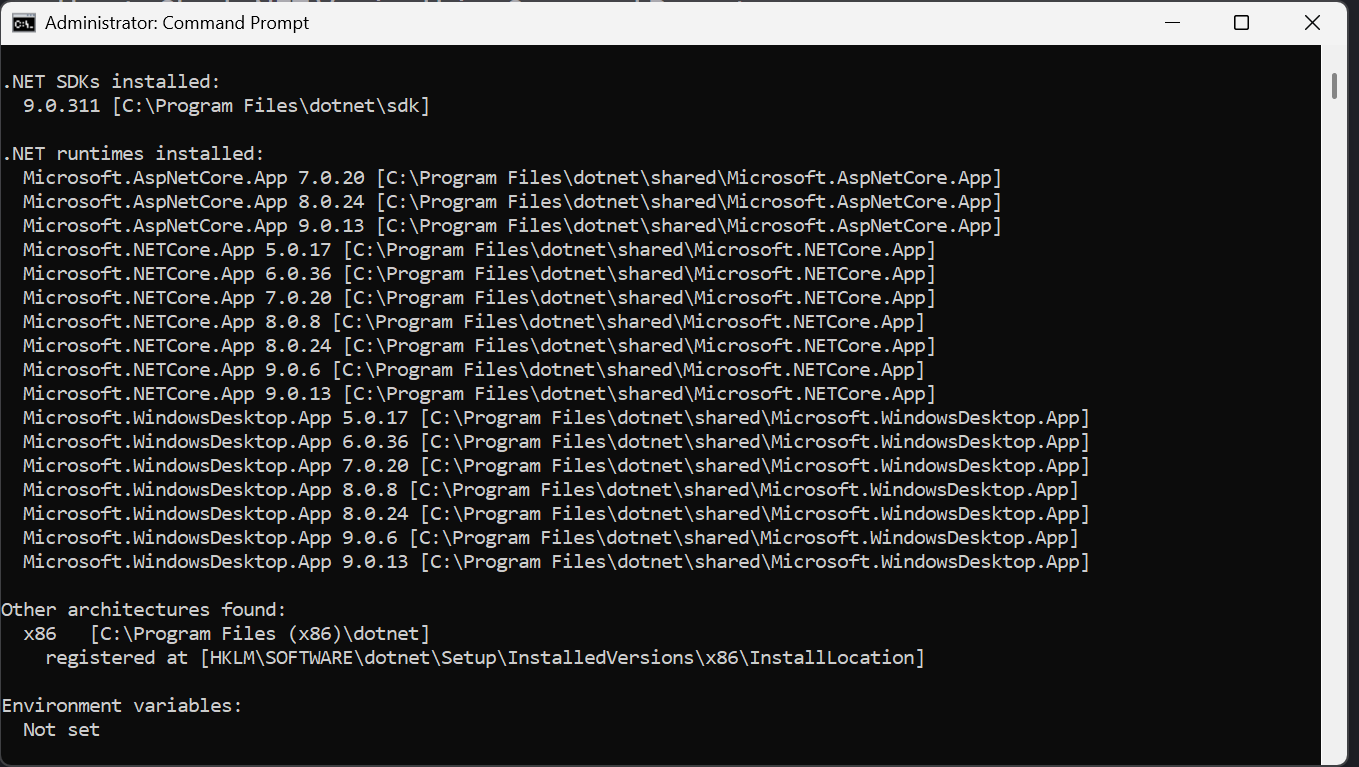Click the HKLM registry InstallLocation path text
The image size is (1359, 767).
(562, 658)
